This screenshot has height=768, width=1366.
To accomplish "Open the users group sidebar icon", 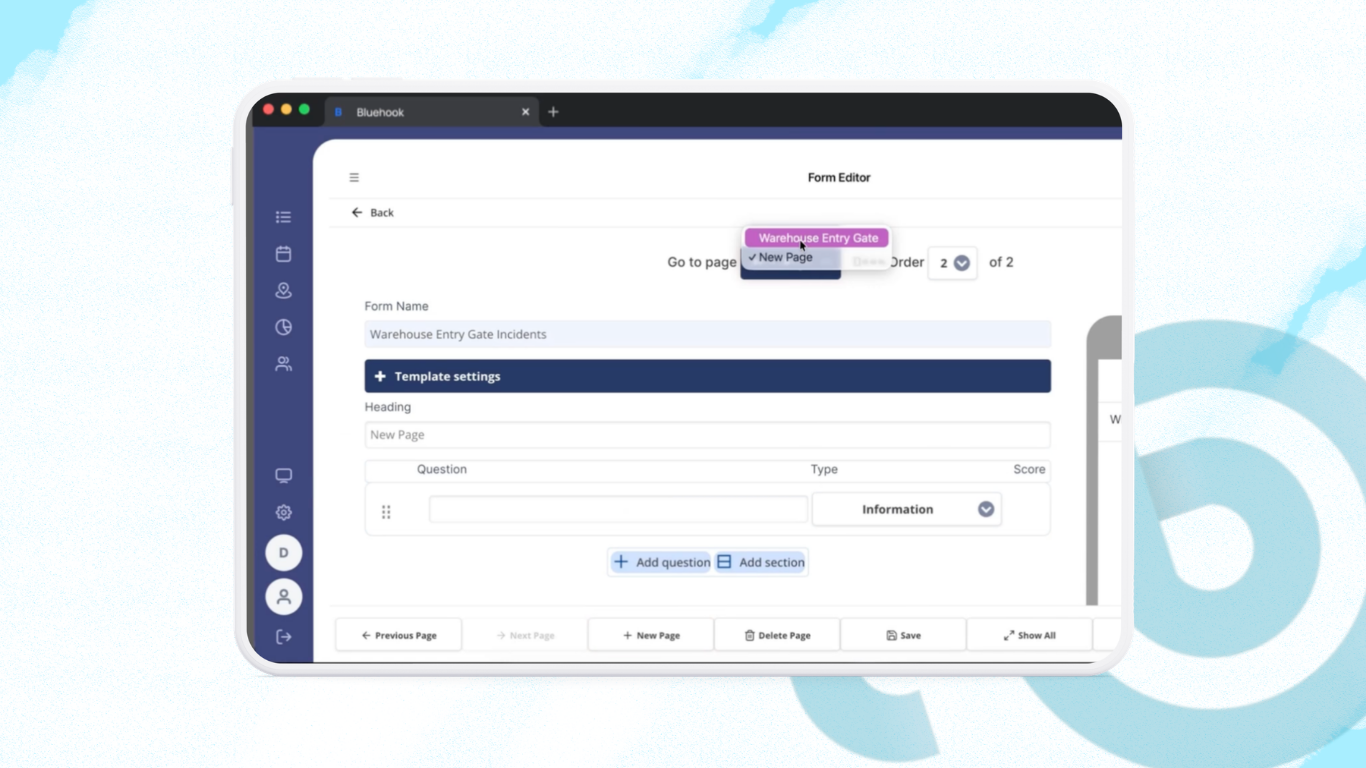I will (283, 364).
